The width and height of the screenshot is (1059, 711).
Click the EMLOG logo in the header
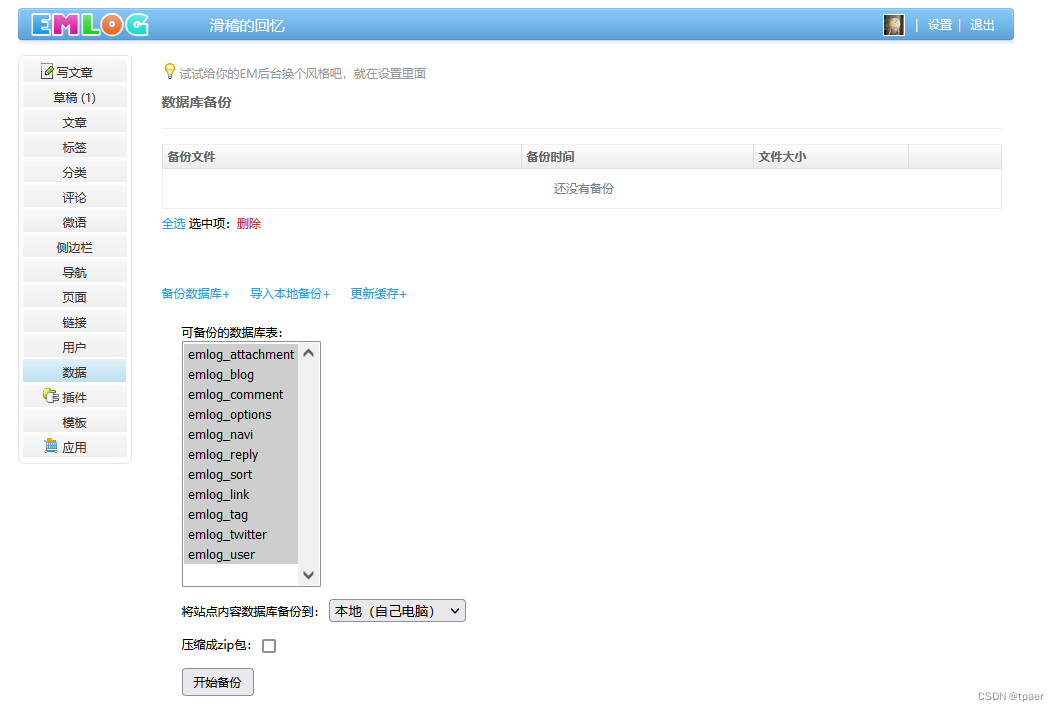coord(90,23)
